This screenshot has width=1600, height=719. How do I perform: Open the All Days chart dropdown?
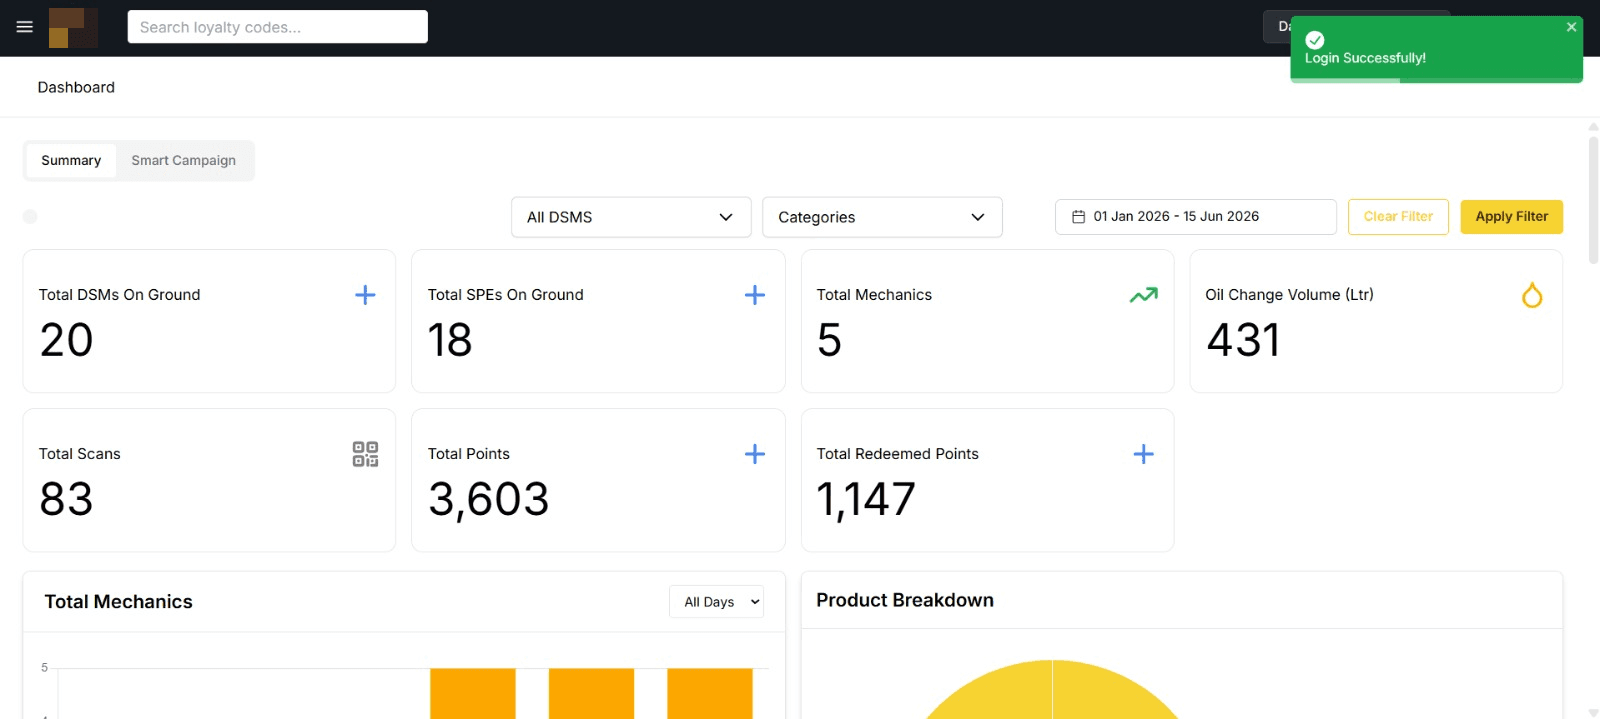716,602
